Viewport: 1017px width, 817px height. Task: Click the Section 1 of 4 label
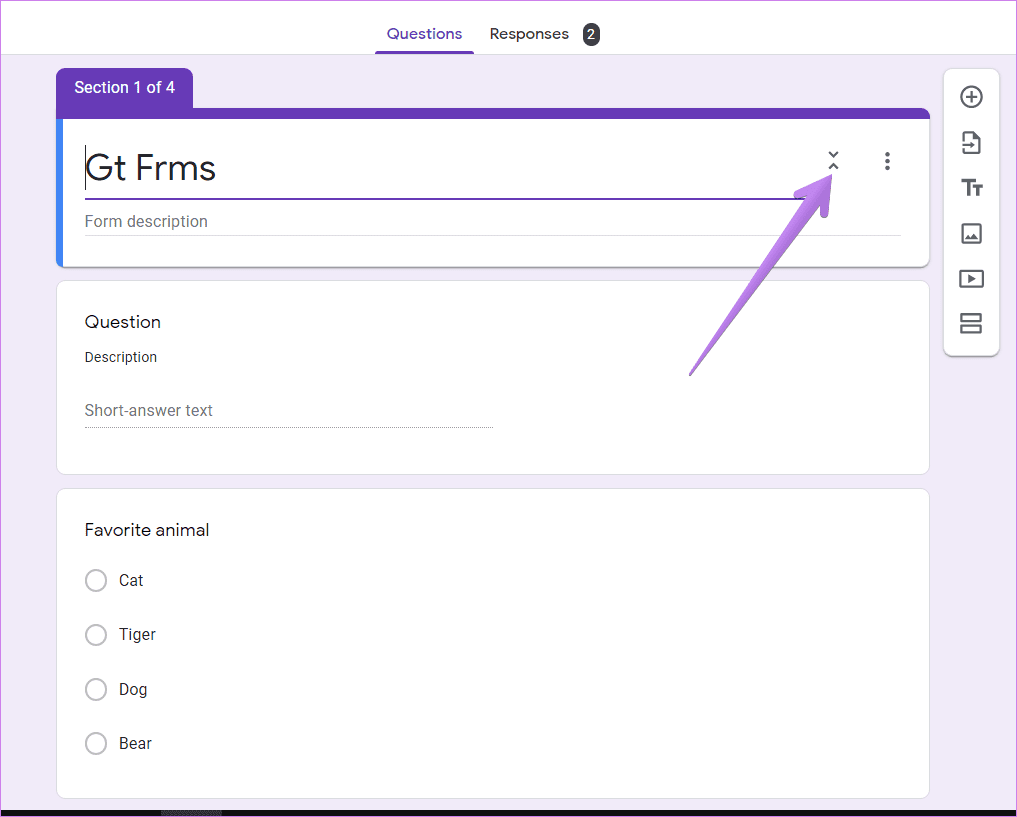[125, 88]
